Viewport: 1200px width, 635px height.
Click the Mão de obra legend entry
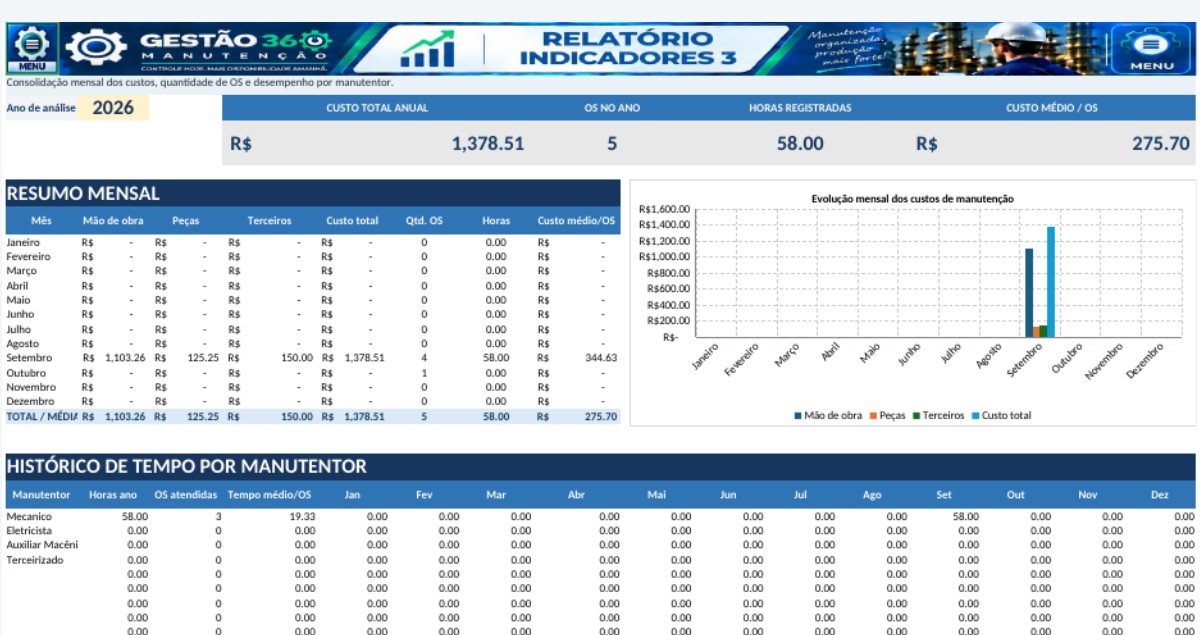828,415
